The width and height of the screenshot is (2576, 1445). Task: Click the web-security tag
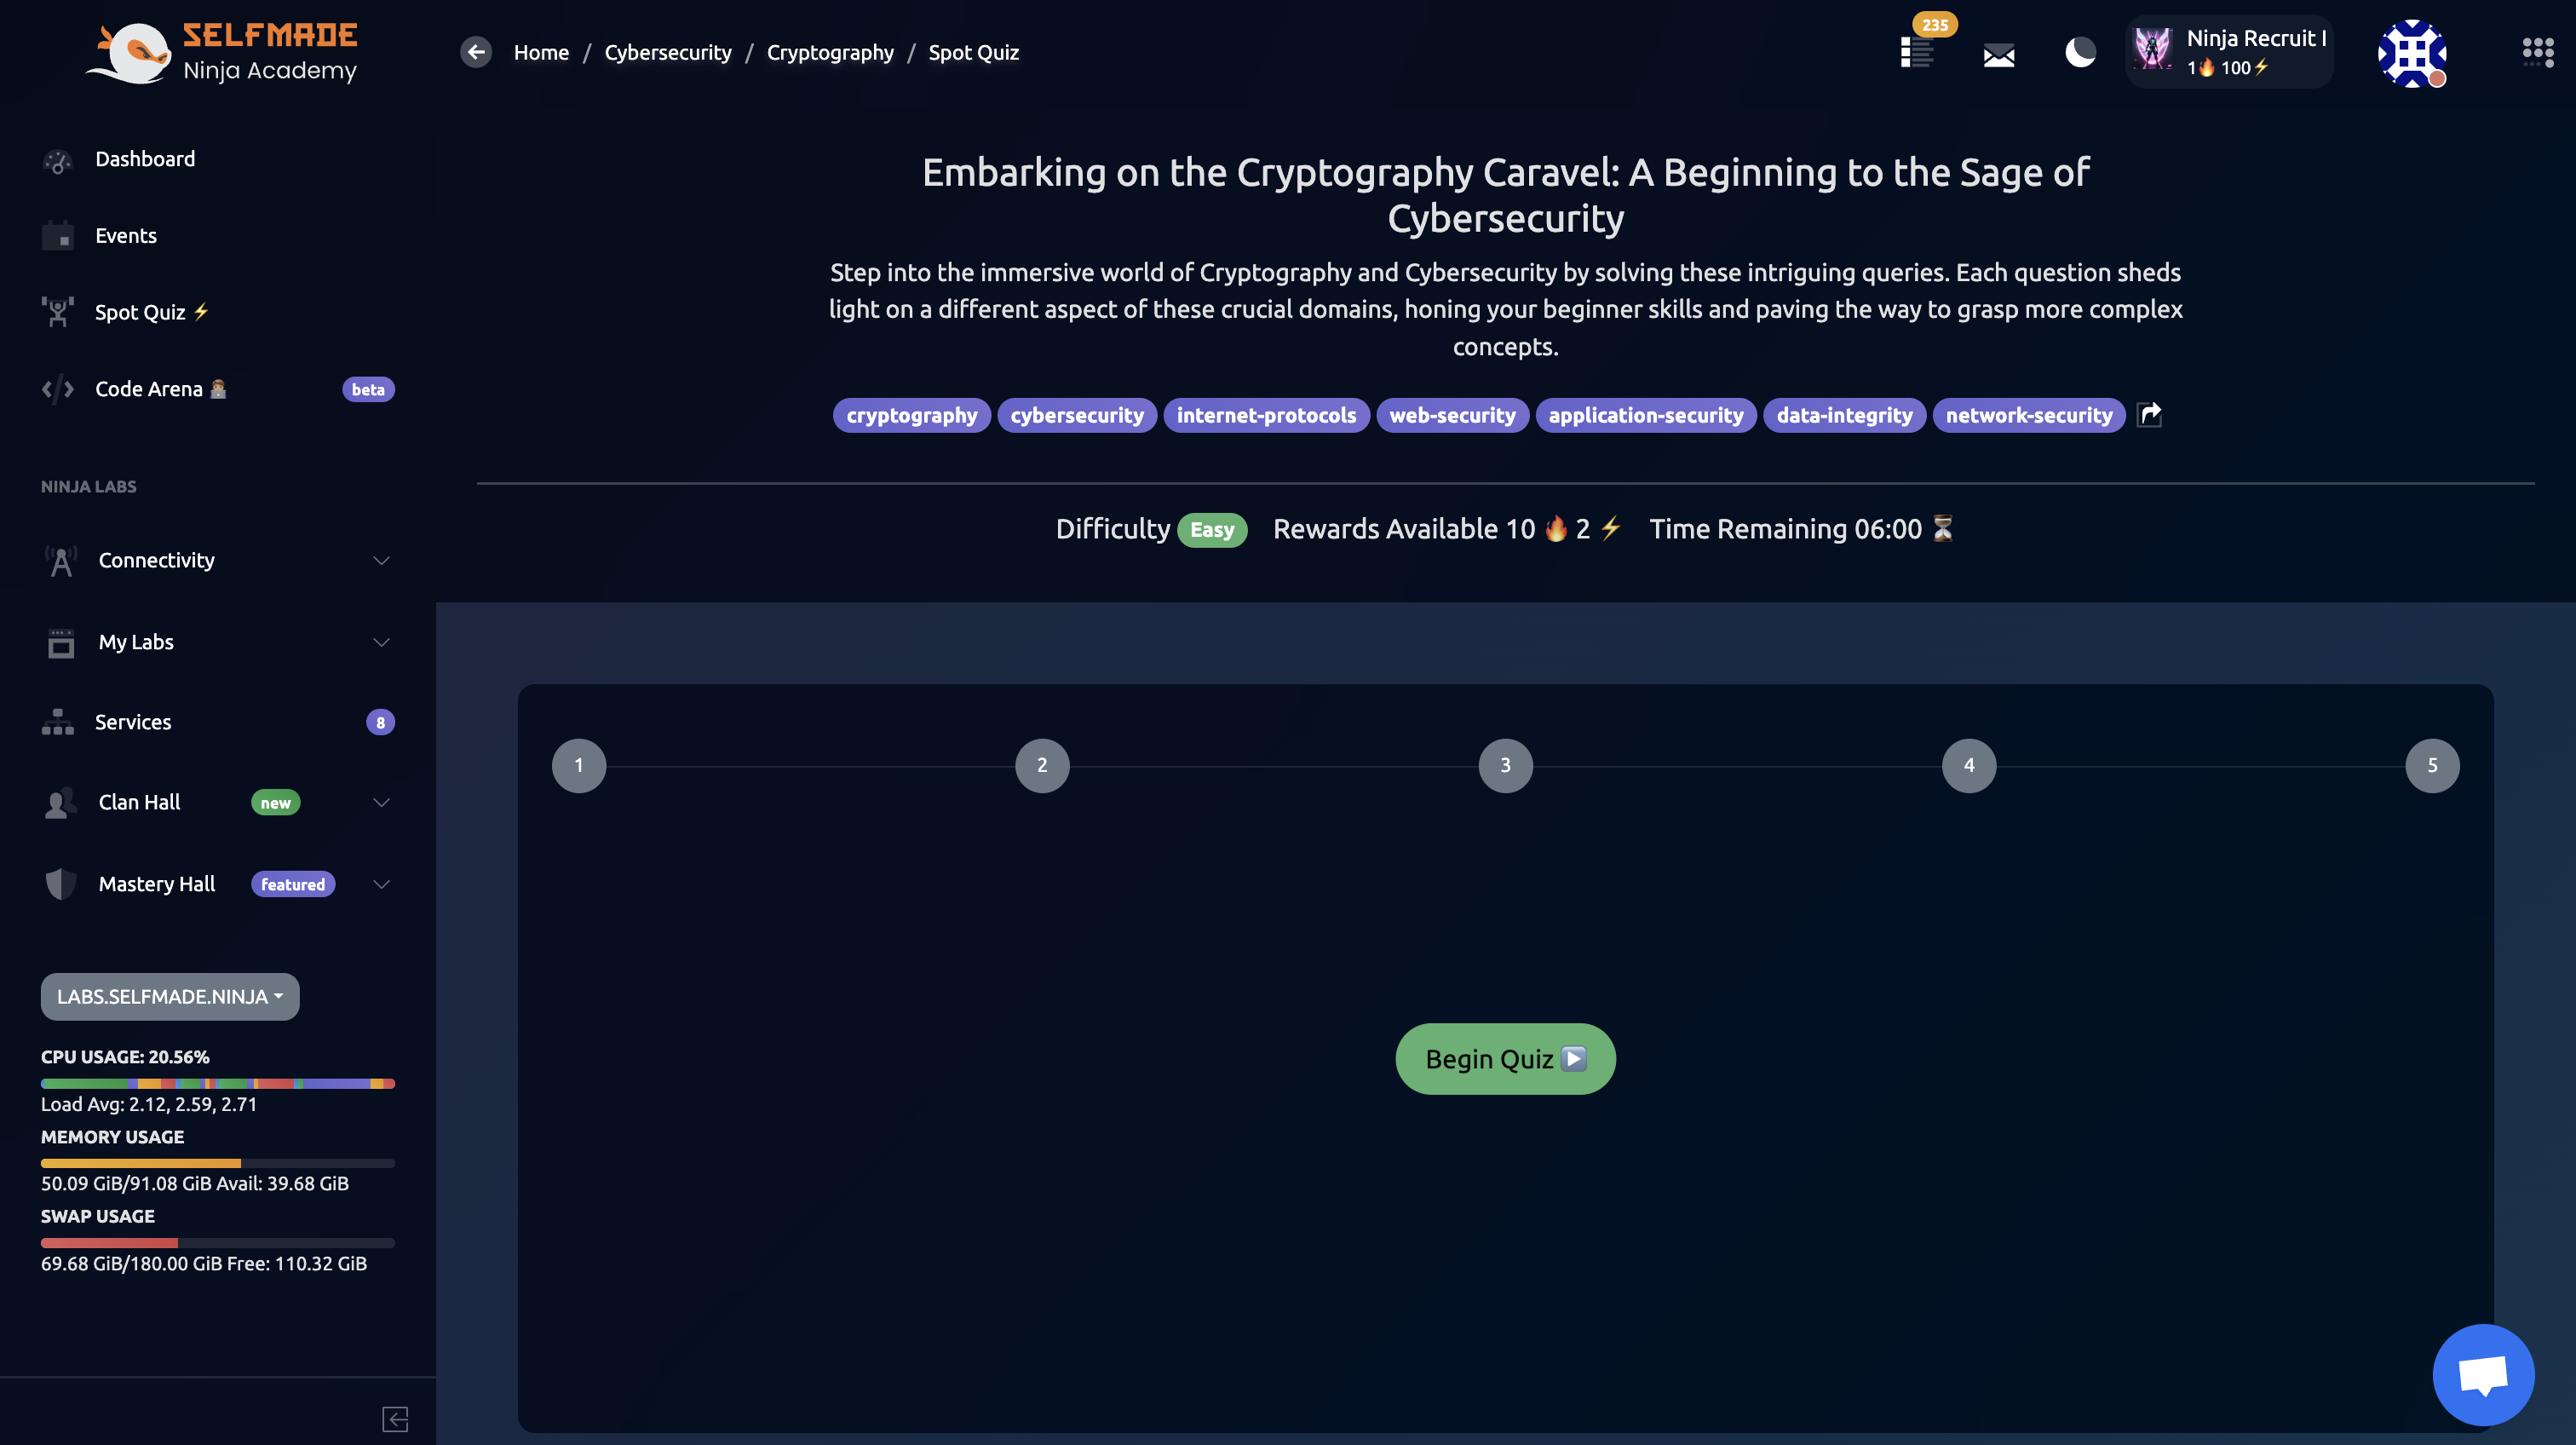pos(1451,415)
